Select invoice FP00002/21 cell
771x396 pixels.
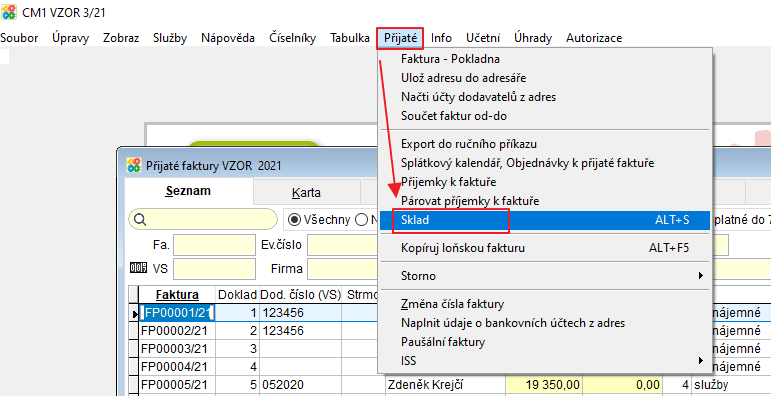tap(177, 331)
